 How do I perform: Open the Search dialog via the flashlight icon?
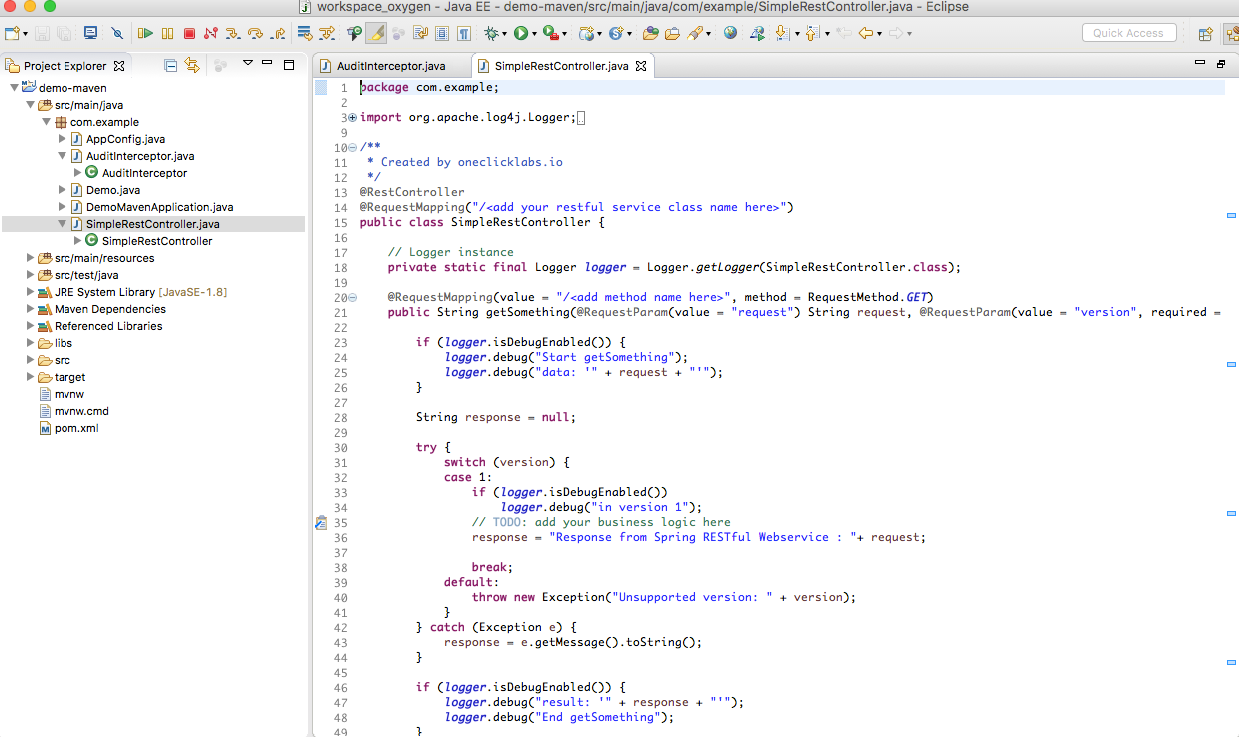[x=695, y=32]
